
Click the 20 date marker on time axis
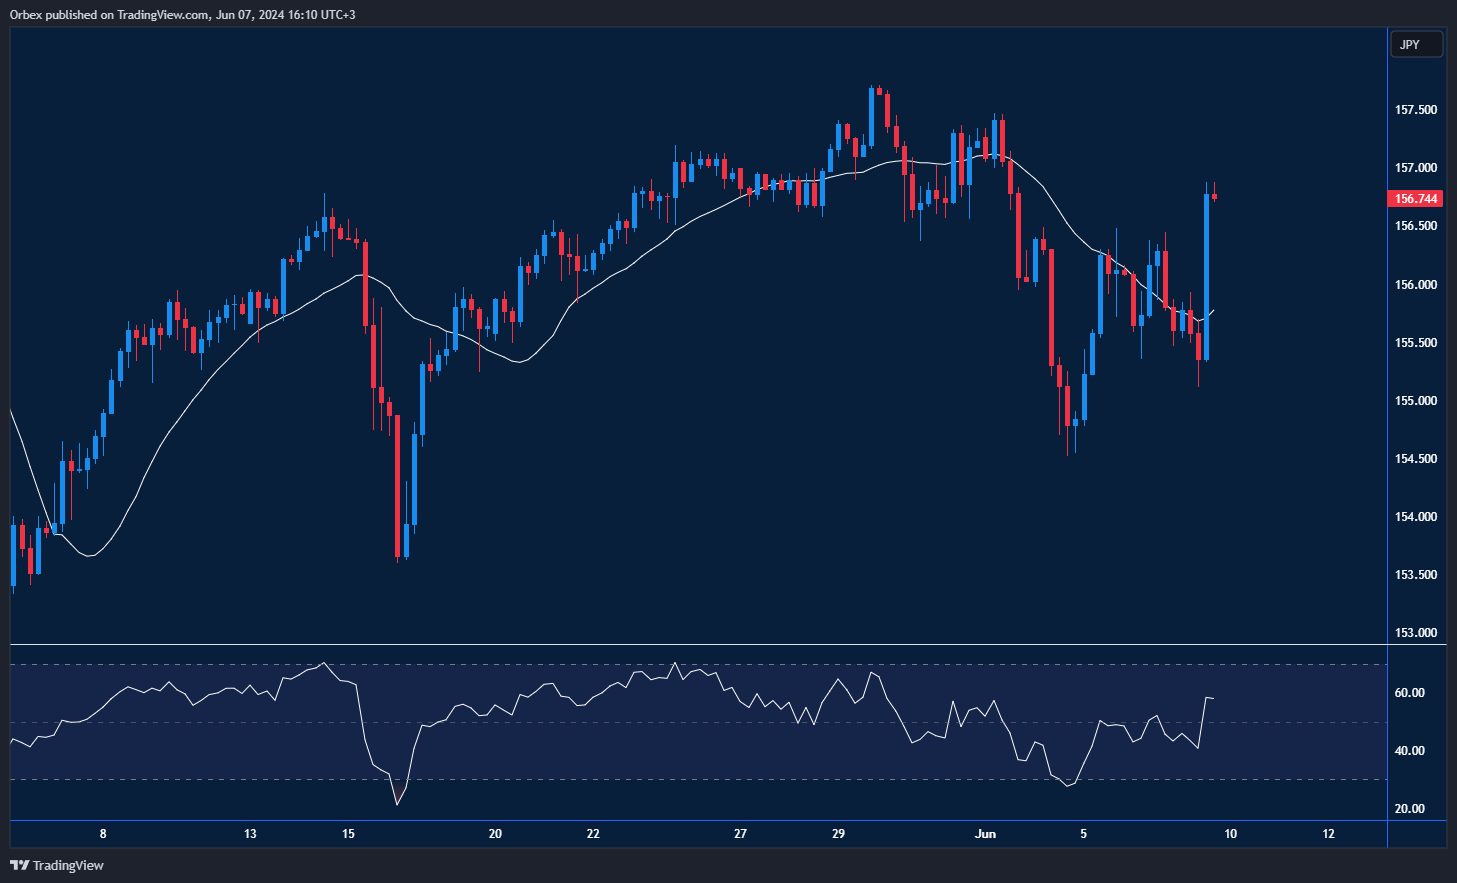(495, 834)
